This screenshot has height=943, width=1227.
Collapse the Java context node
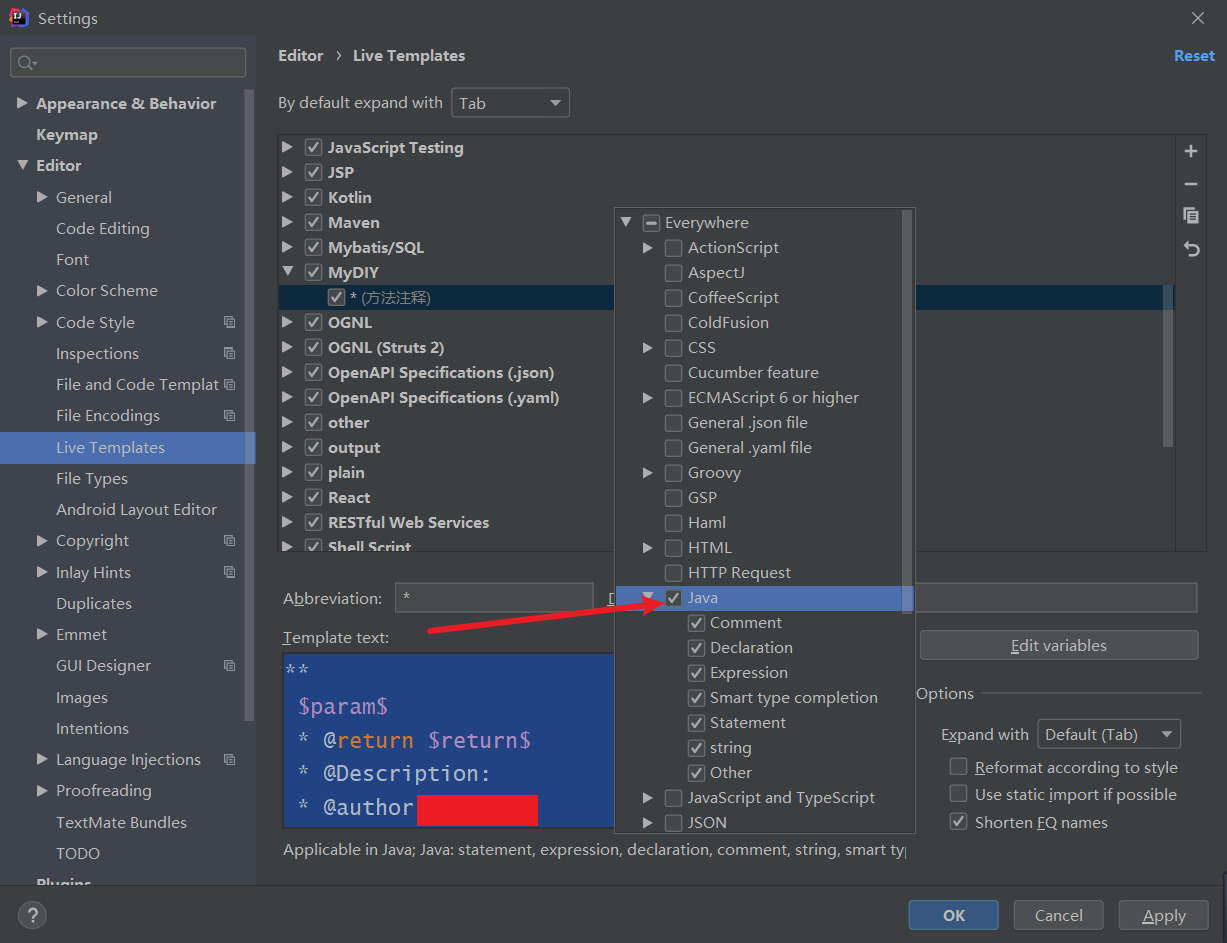point(648,597)
